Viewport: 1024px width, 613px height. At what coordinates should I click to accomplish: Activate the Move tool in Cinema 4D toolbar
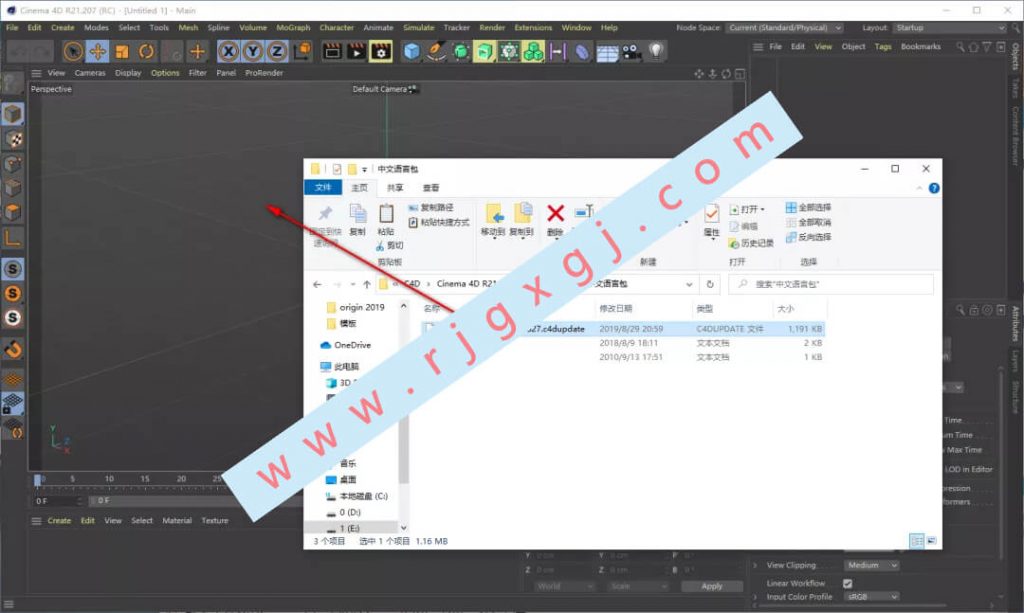pyautogui.click(x=97, y=51)
